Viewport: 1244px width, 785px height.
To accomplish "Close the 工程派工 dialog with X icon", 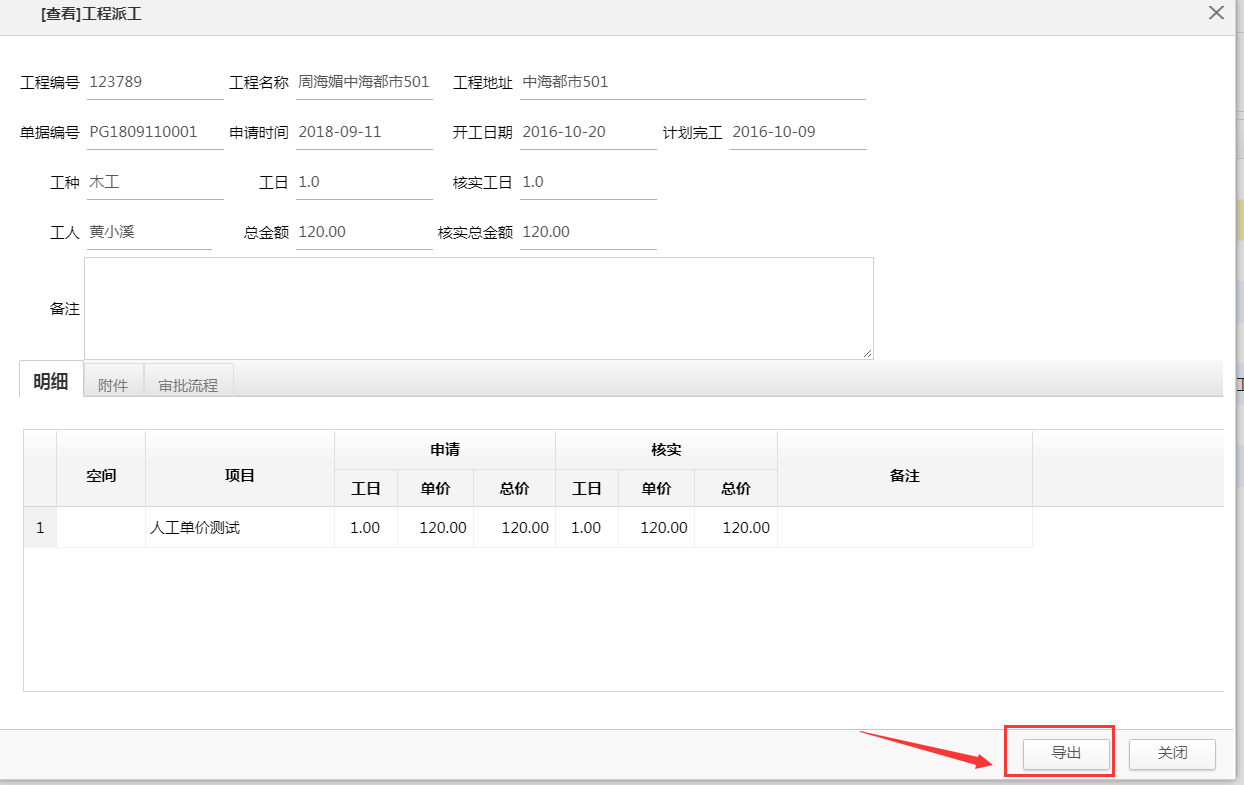I will coord(1216,13).
